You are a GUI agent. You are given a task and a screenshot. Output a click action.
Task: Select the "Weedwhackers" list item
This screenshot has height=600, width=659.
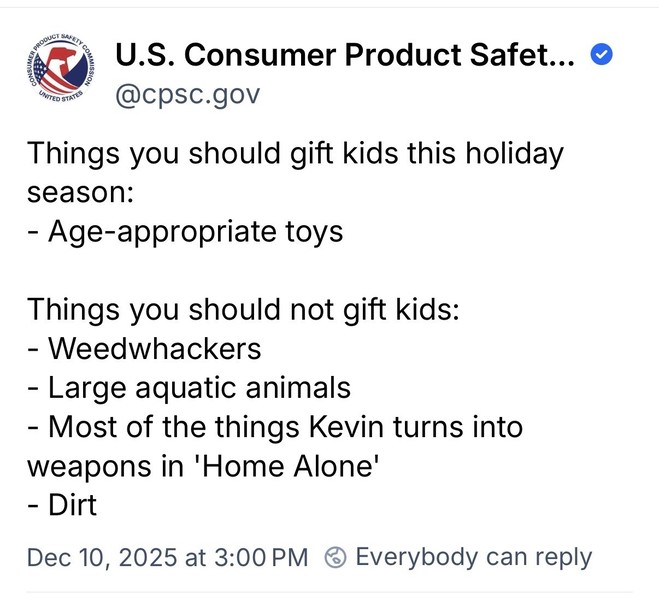click(145, 348)
